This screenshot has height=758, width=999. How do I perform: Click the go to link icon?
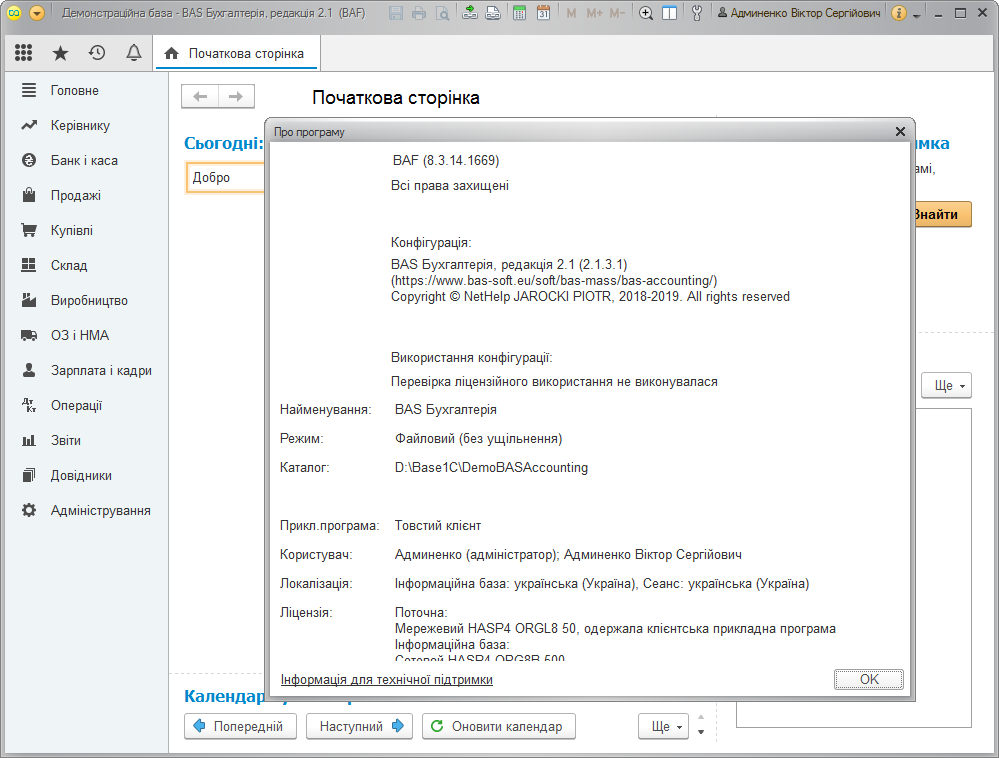point(493,13)
